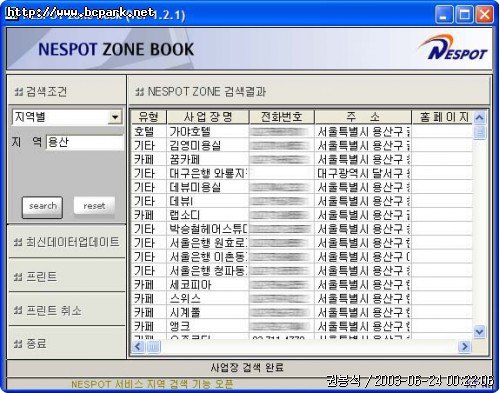
Task: Sort by 전화번호 column header
Action: [282, 117]
